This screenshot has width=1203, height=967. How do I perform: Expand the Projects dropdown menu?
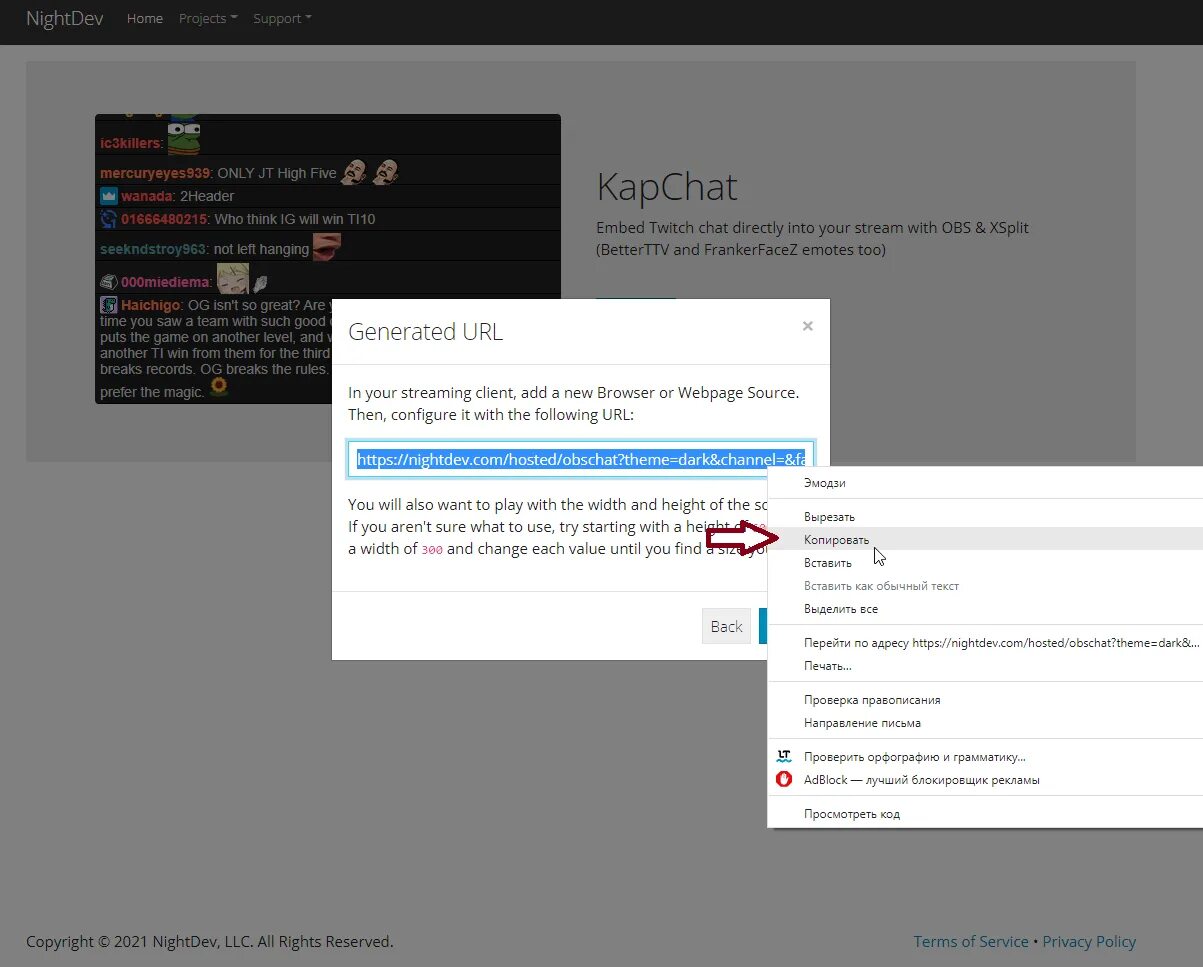(x=208, y=19)
